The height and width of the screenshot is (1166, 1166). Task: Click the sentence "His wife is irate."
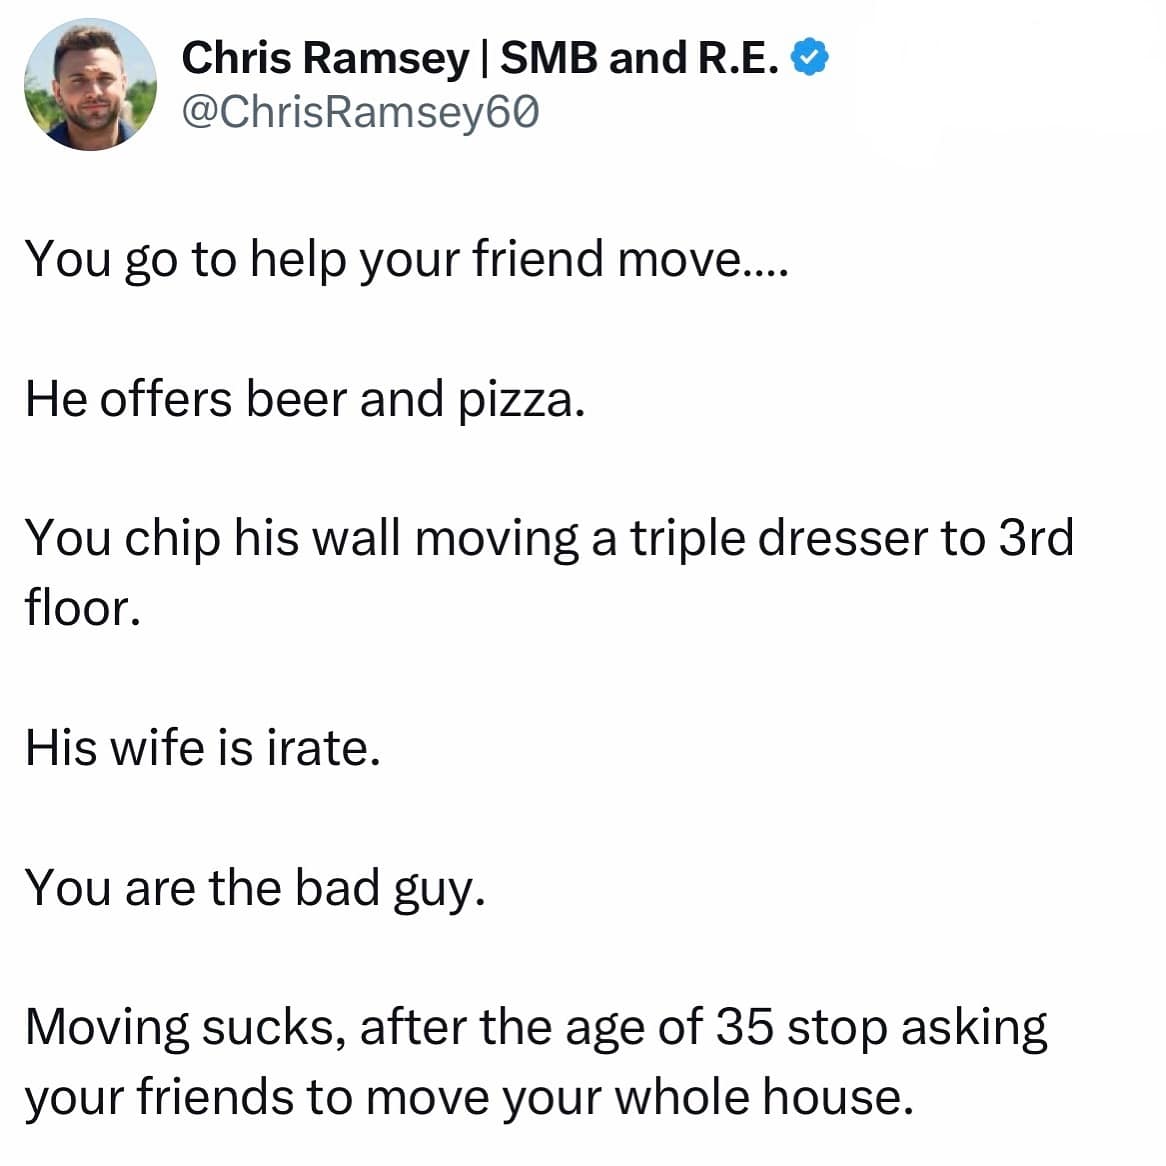[x=203, y=747]
